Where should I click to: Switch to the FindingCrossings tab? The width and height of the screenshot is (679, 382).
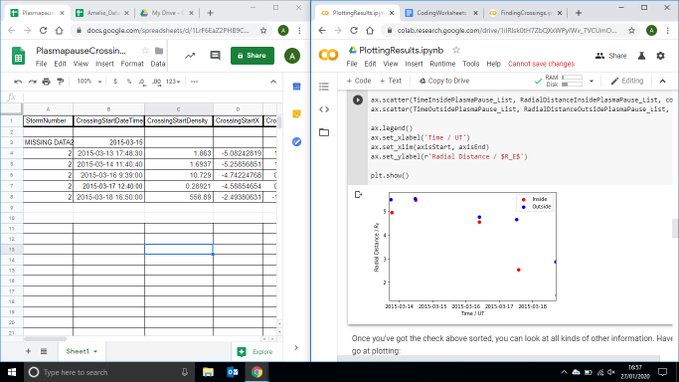point(525,13)
